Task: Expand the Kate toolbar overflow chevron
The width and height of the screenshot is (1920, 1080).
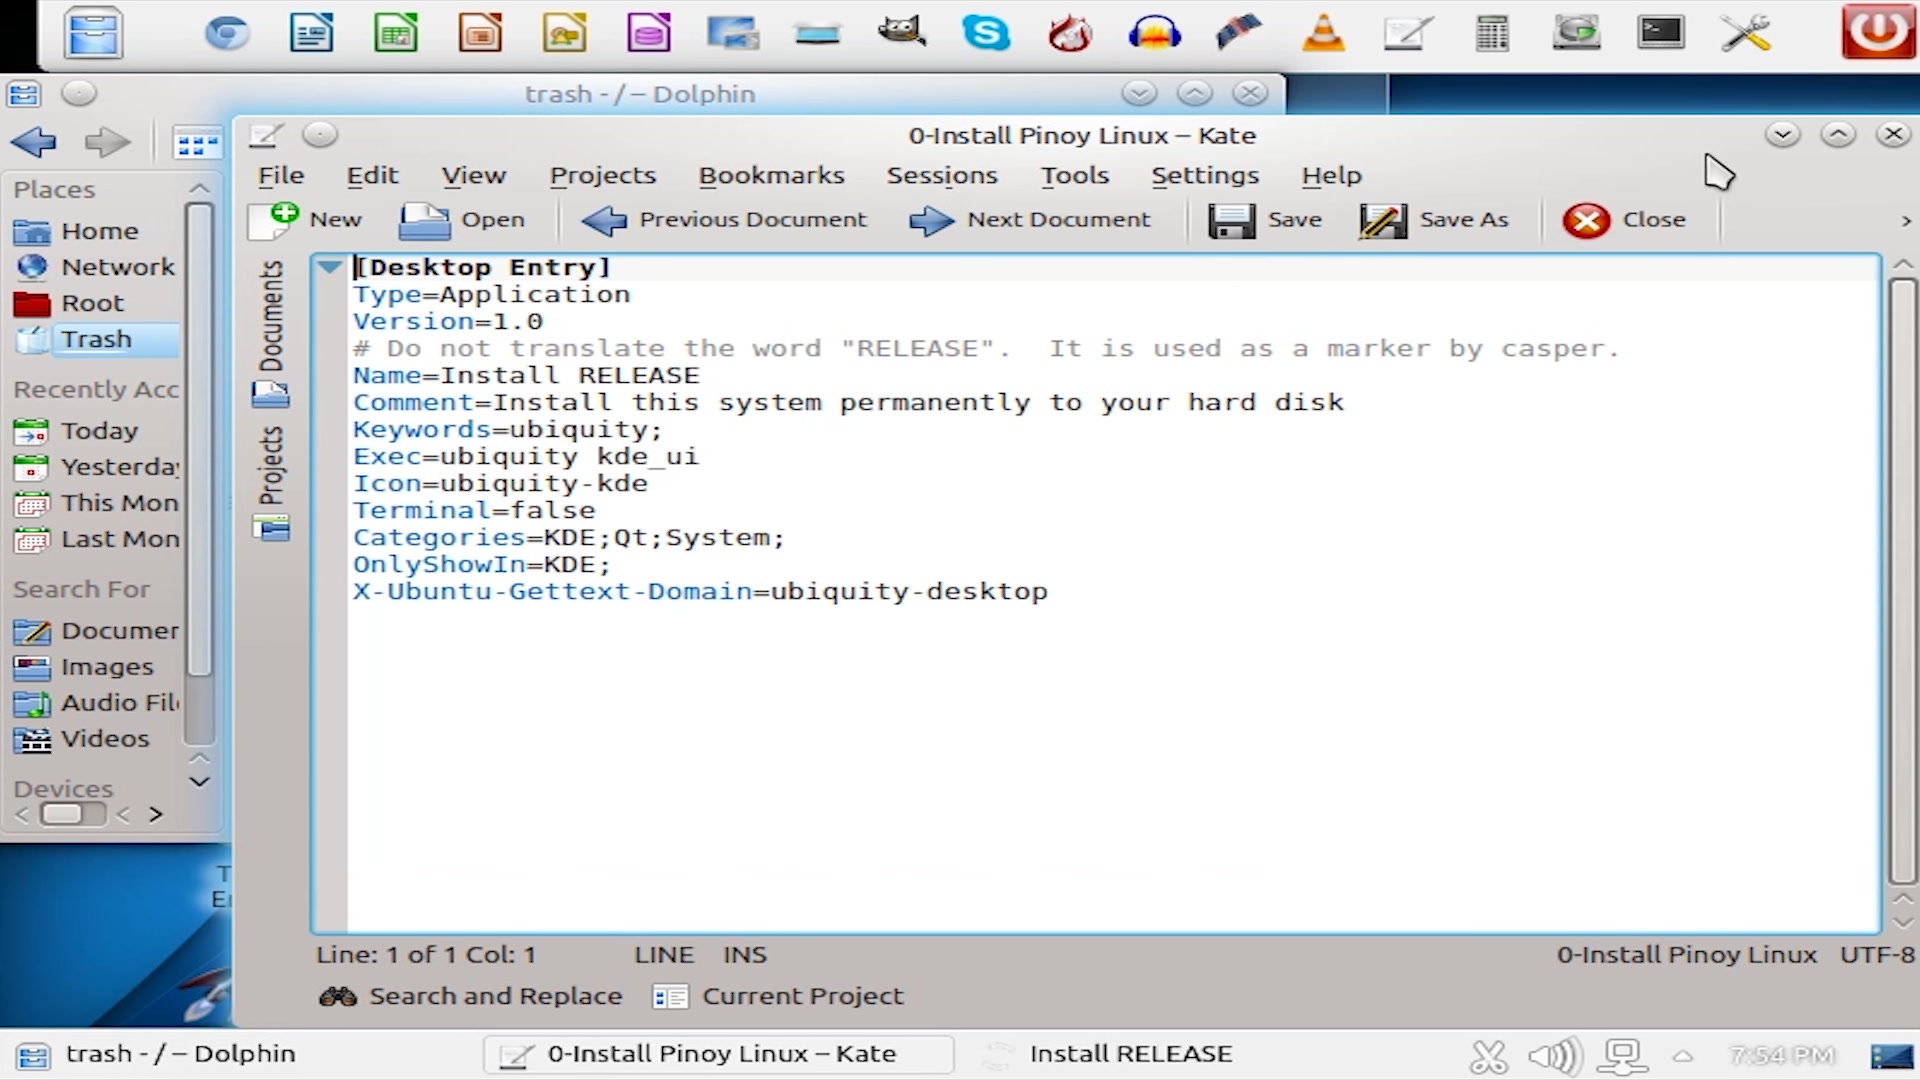Action: pyautogui.click(x=1905, y=221)
